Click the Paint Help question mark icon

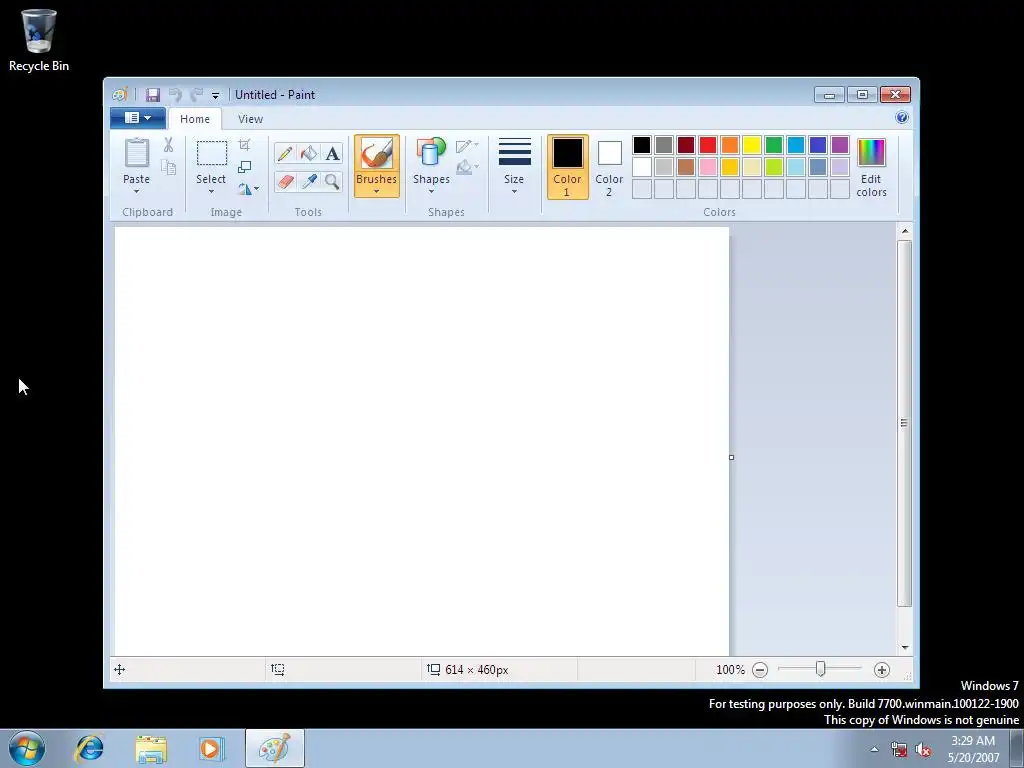(x=902, y=118)
